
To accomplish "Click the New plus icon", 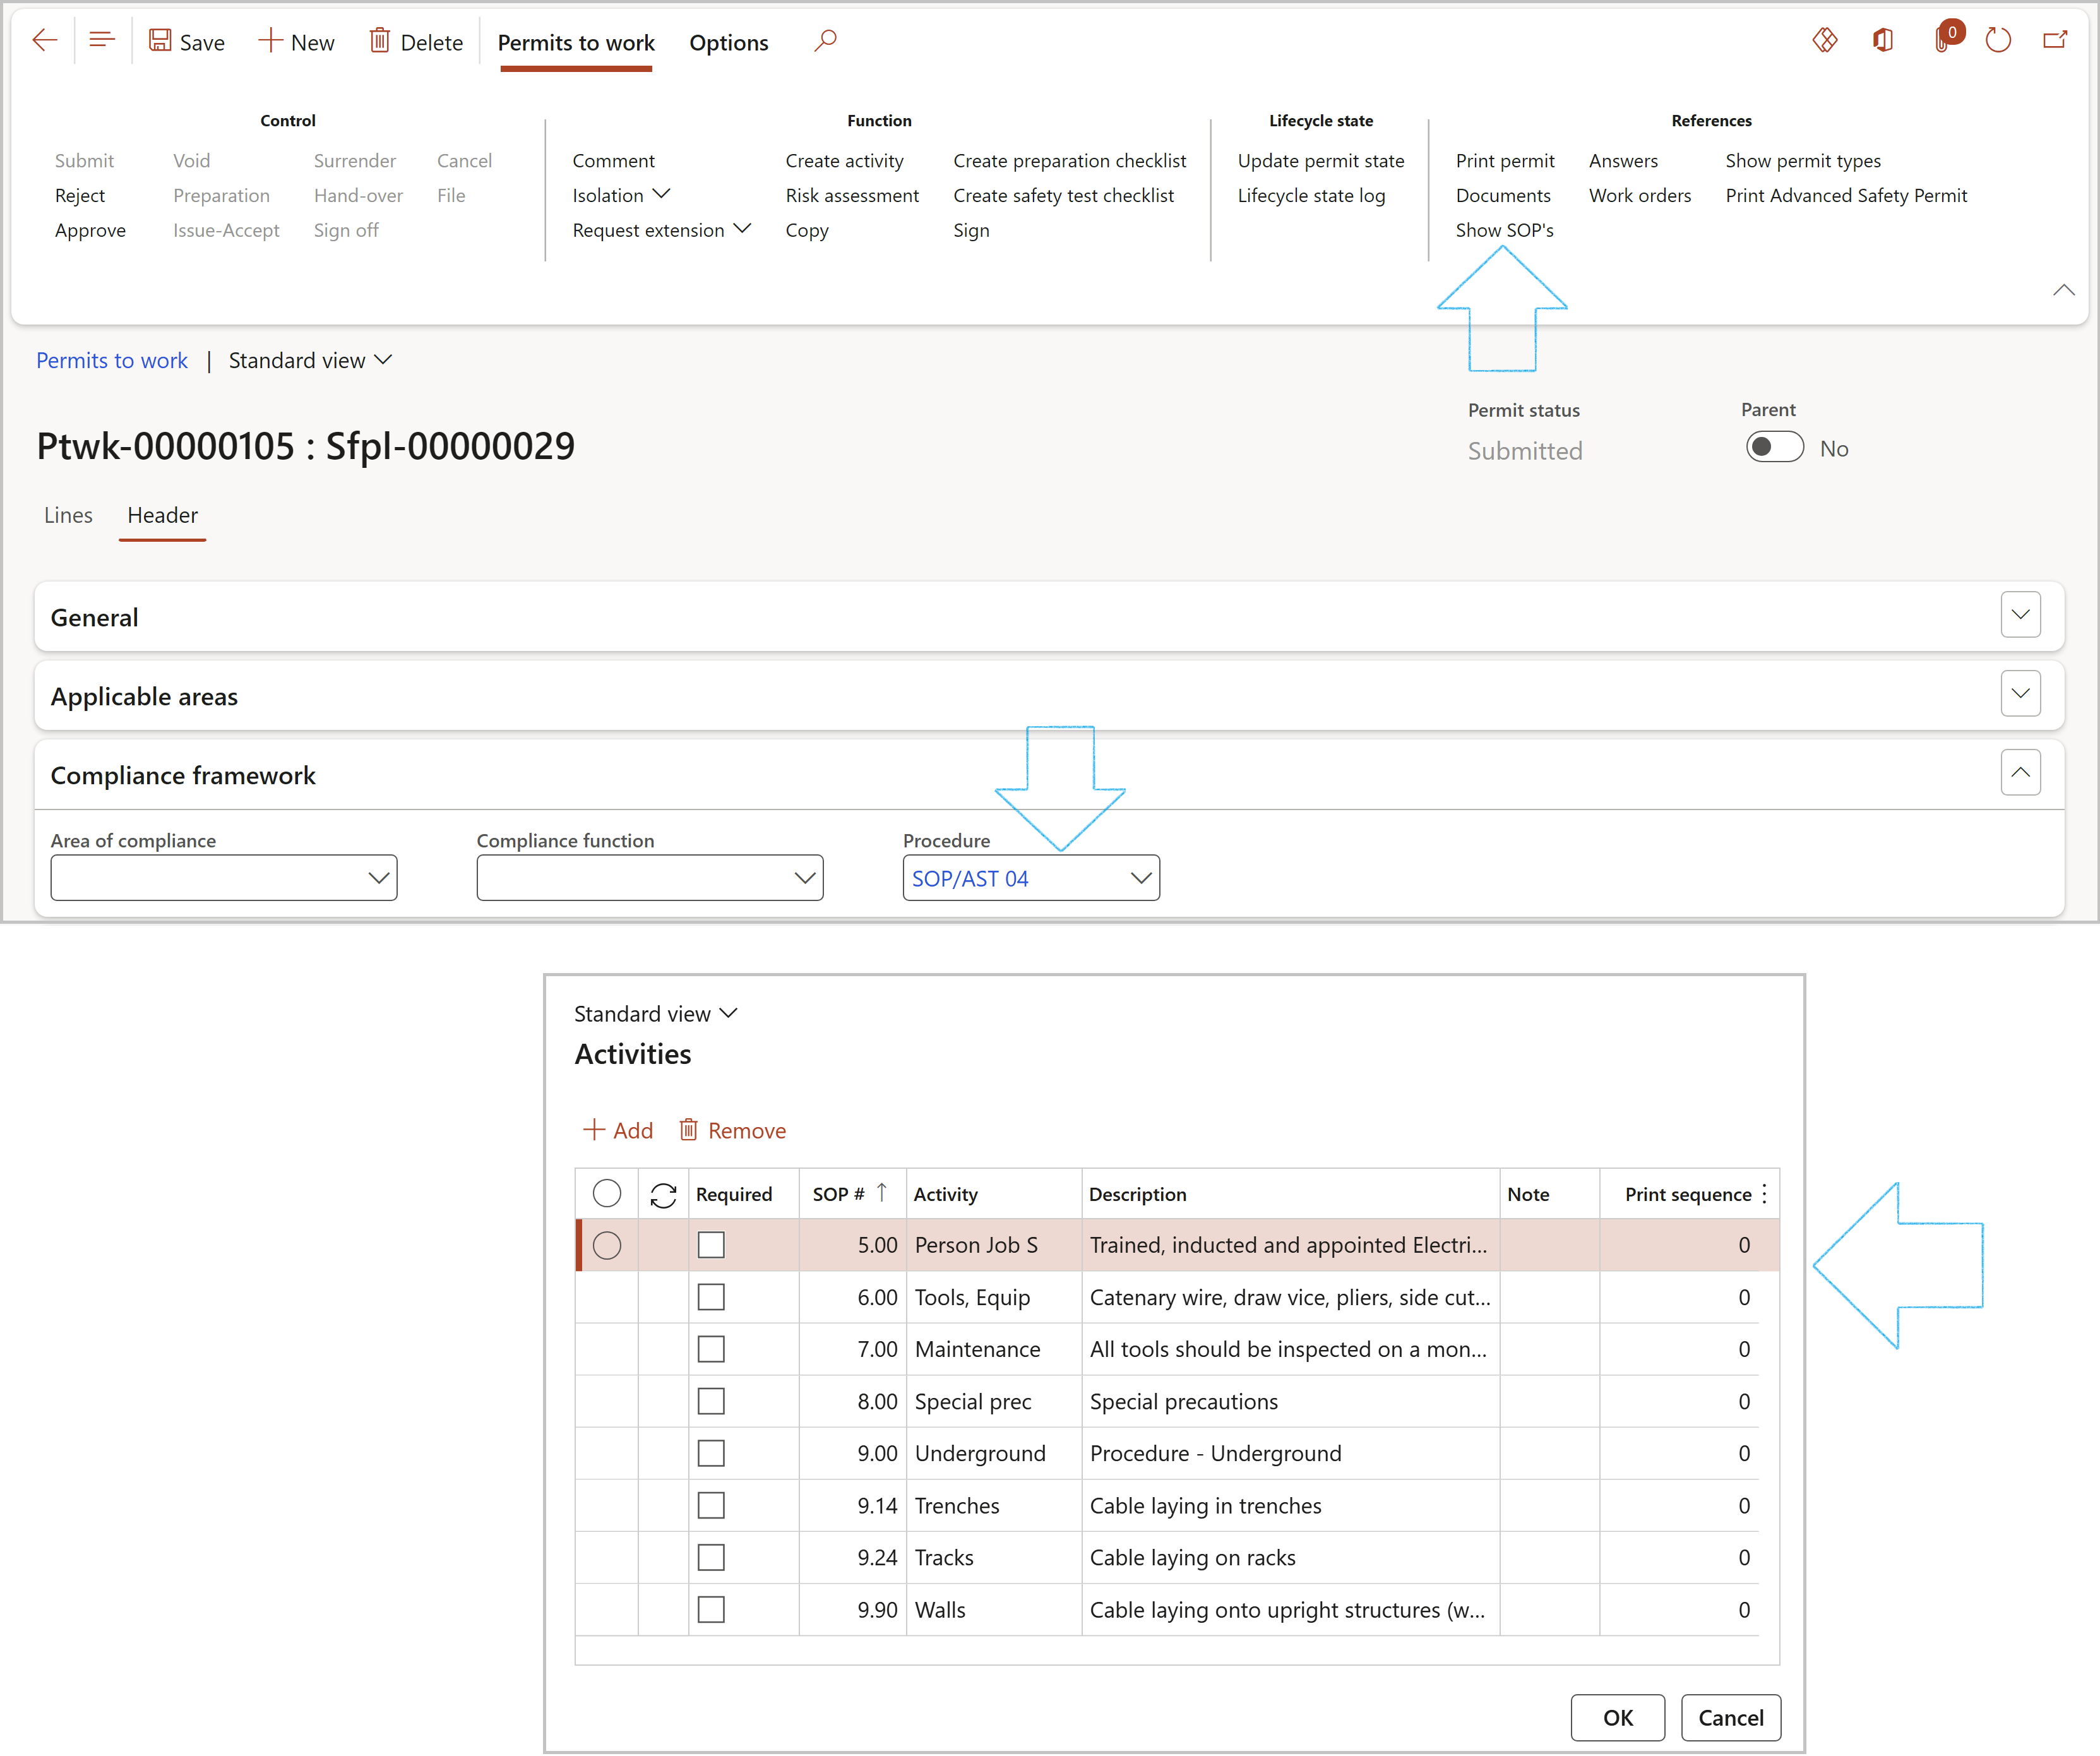I will tap(270, 41).
